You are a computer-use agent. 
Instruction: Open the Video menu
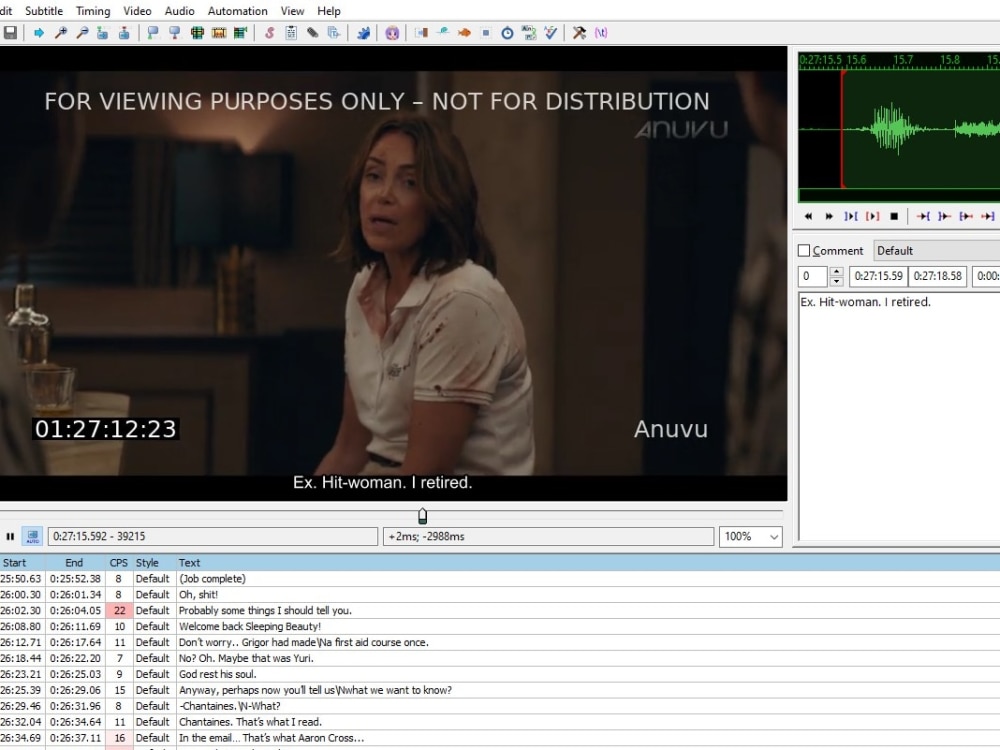click(137, 11)
